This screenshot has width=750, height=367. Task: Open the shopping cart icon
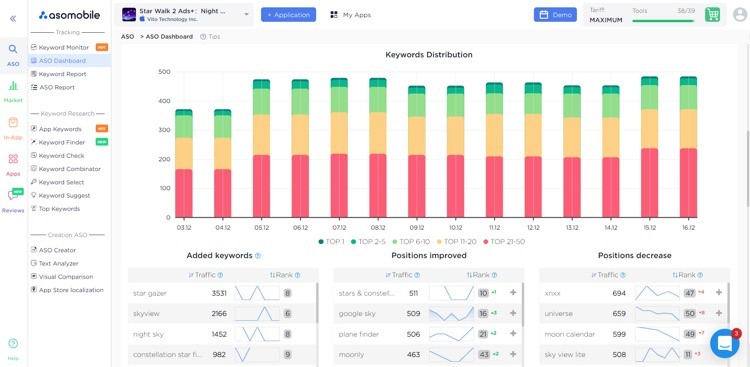tap(712, 15)
